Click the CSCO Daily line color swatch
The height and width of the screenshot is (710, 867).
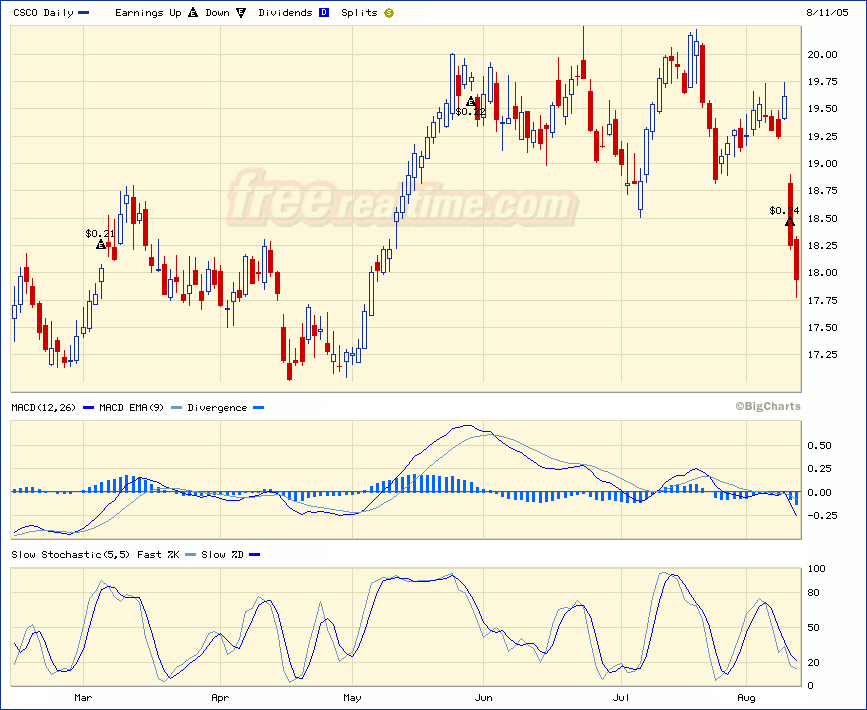coord(83,13)
